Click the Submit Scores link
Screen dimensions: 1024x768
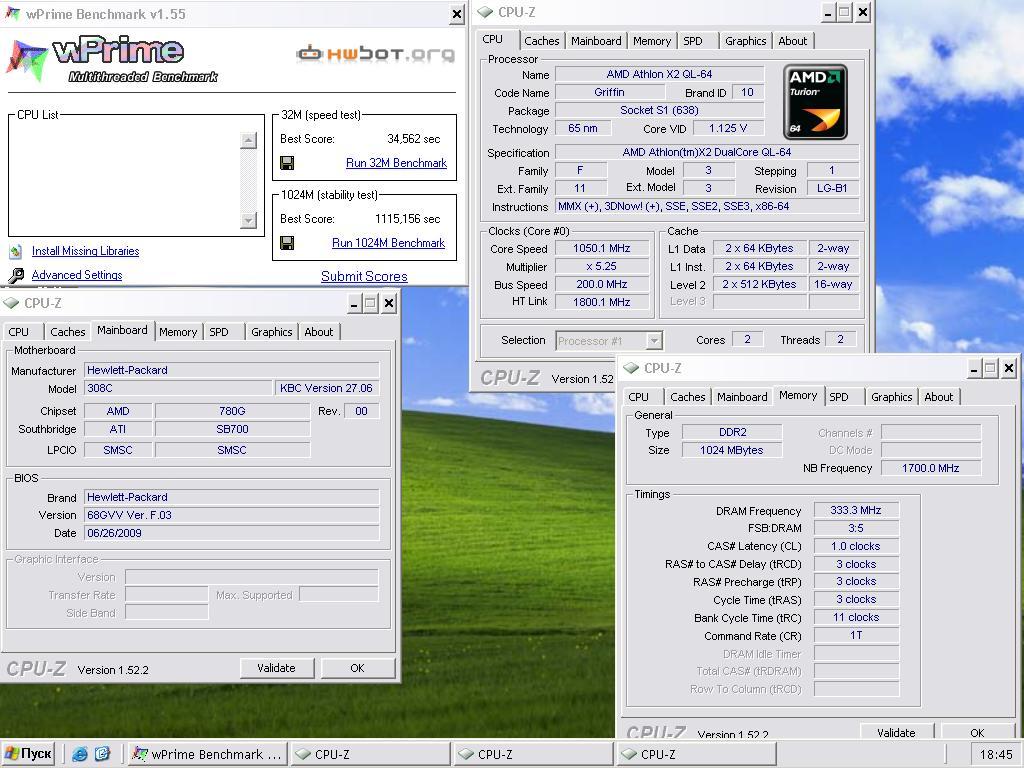coord(364,276)
